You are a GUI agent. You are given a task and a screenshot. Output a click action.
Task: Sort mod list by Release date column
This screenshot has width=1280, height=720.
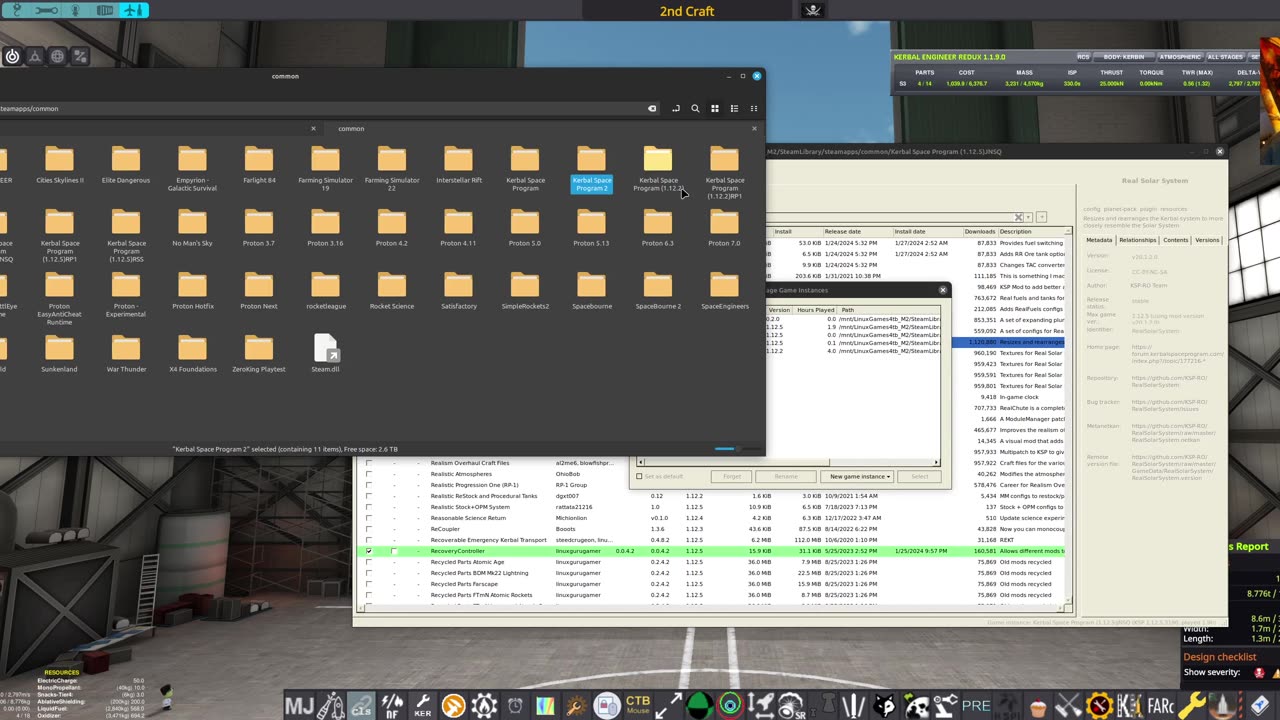(x=857, y=232)
